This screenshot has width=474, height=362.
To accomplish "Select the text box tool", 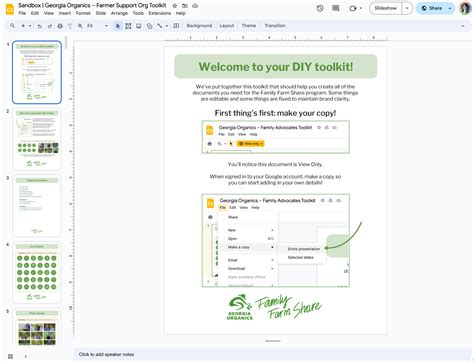I will coord(128,26).
